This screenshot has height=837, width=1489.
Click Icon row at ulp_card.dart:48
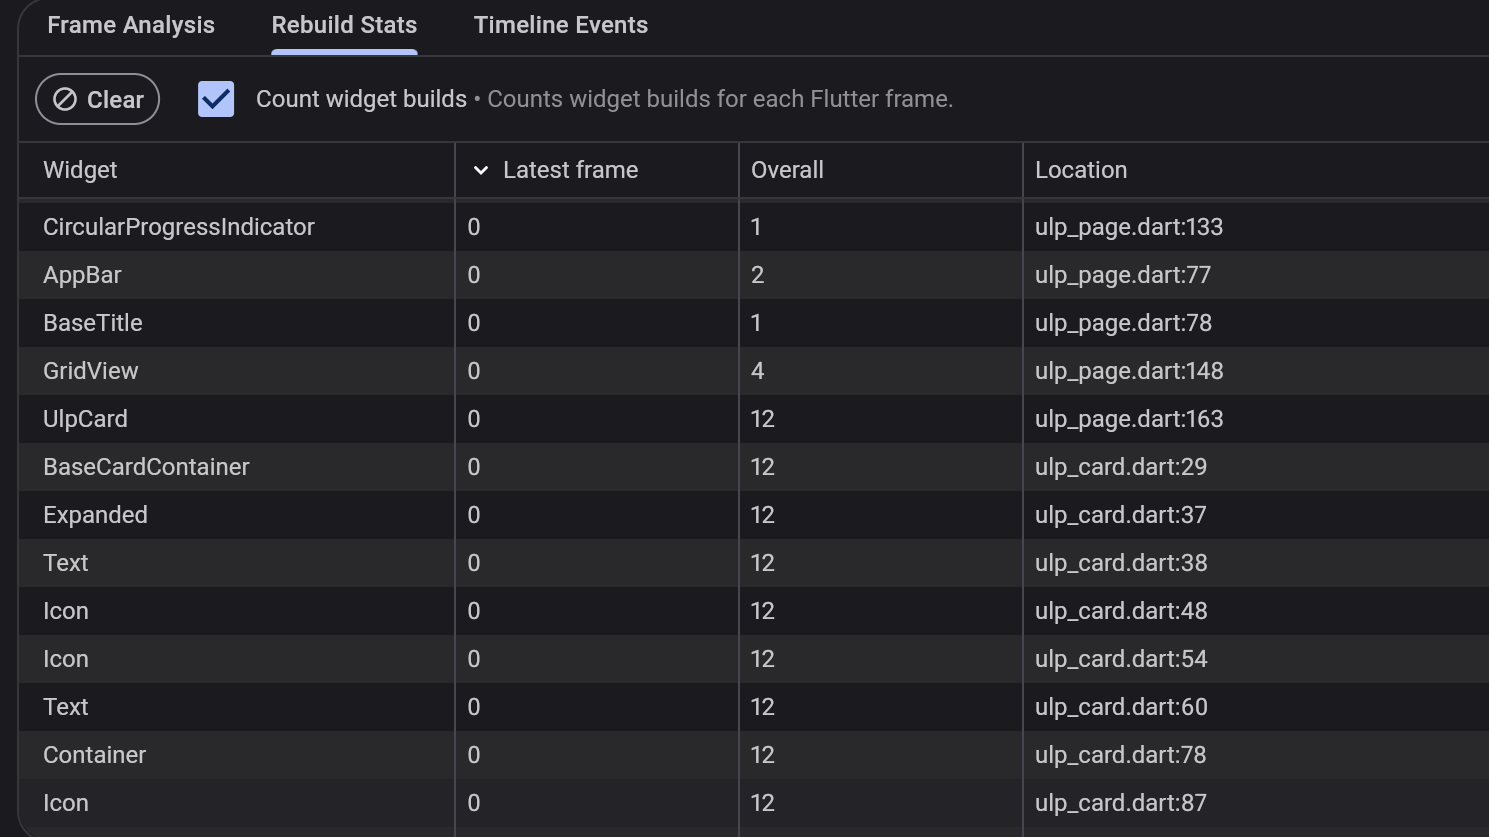tap(754, 611)
